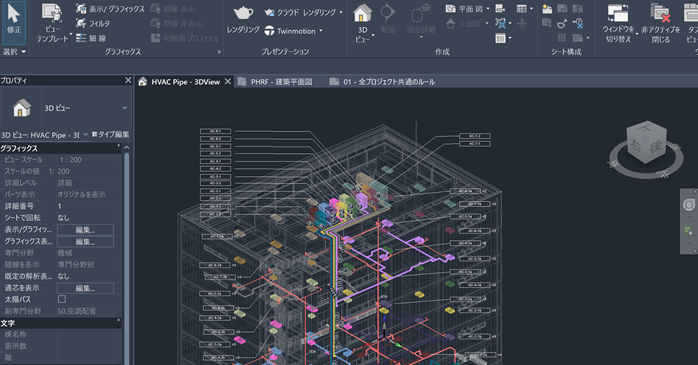The height and width of the screenshot is (365, 698).
Task: Toggle 細線 (Thin Lines) display
Action: click(91, 38)
